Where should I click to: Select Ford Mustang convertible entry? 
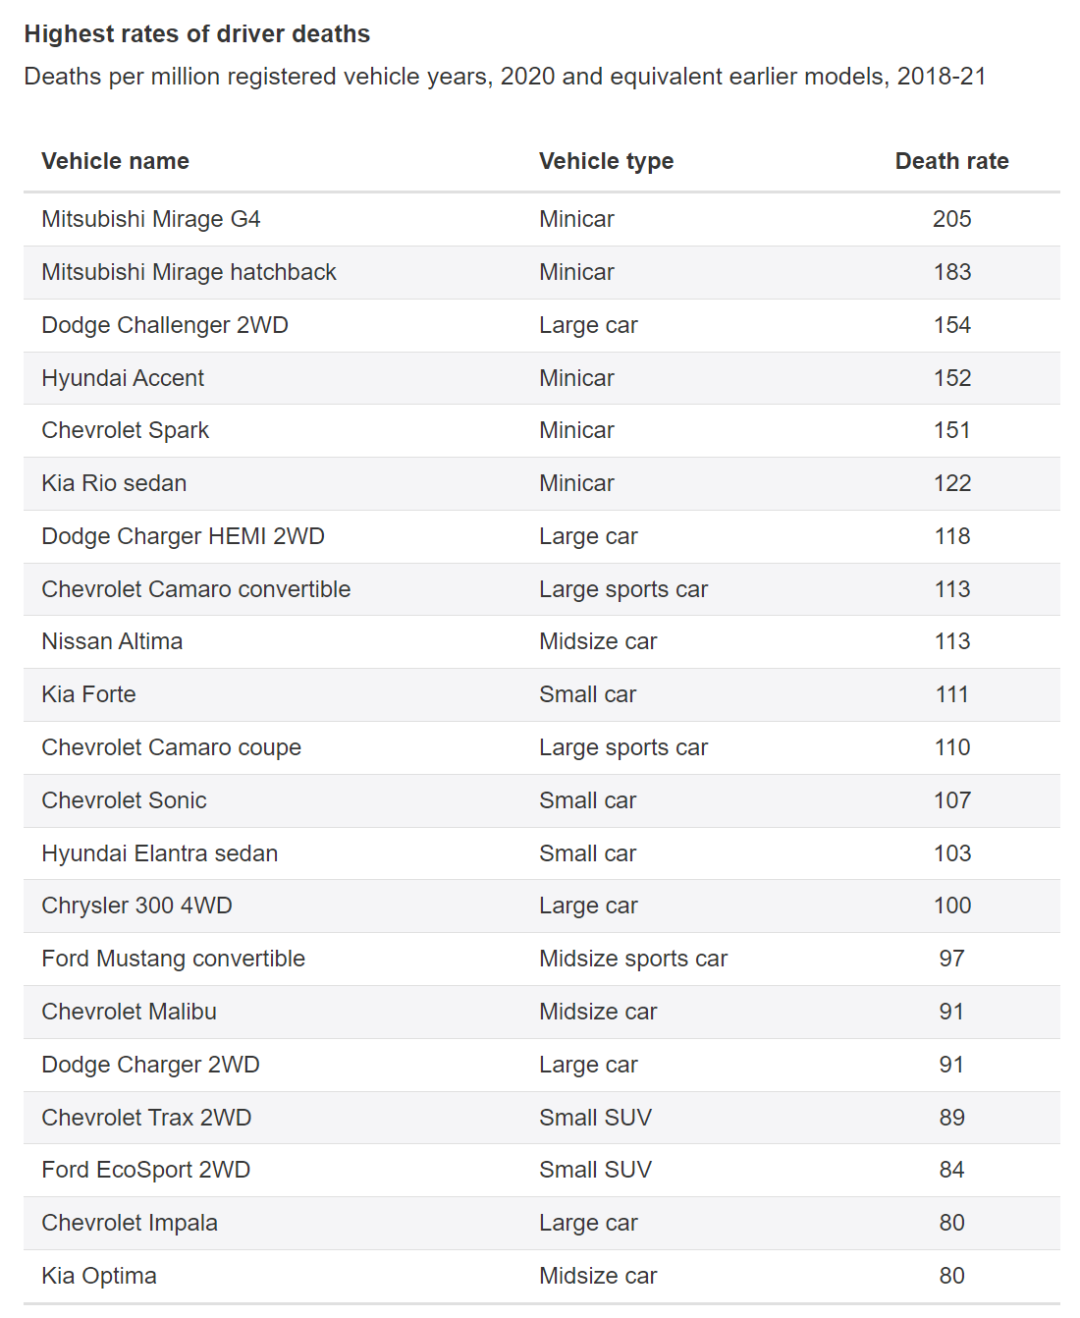(x=173, y=958)
